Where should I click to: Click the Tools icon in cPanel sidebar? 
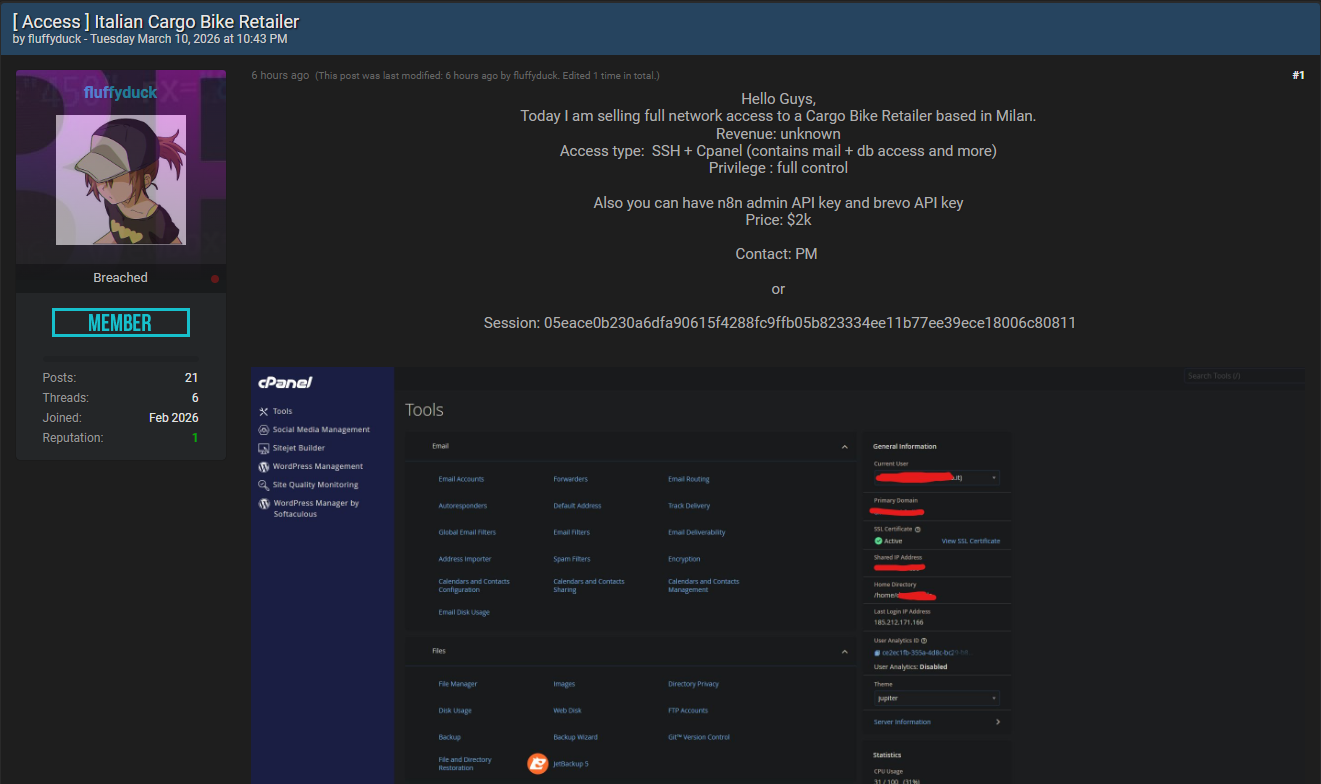pos(263,411)
